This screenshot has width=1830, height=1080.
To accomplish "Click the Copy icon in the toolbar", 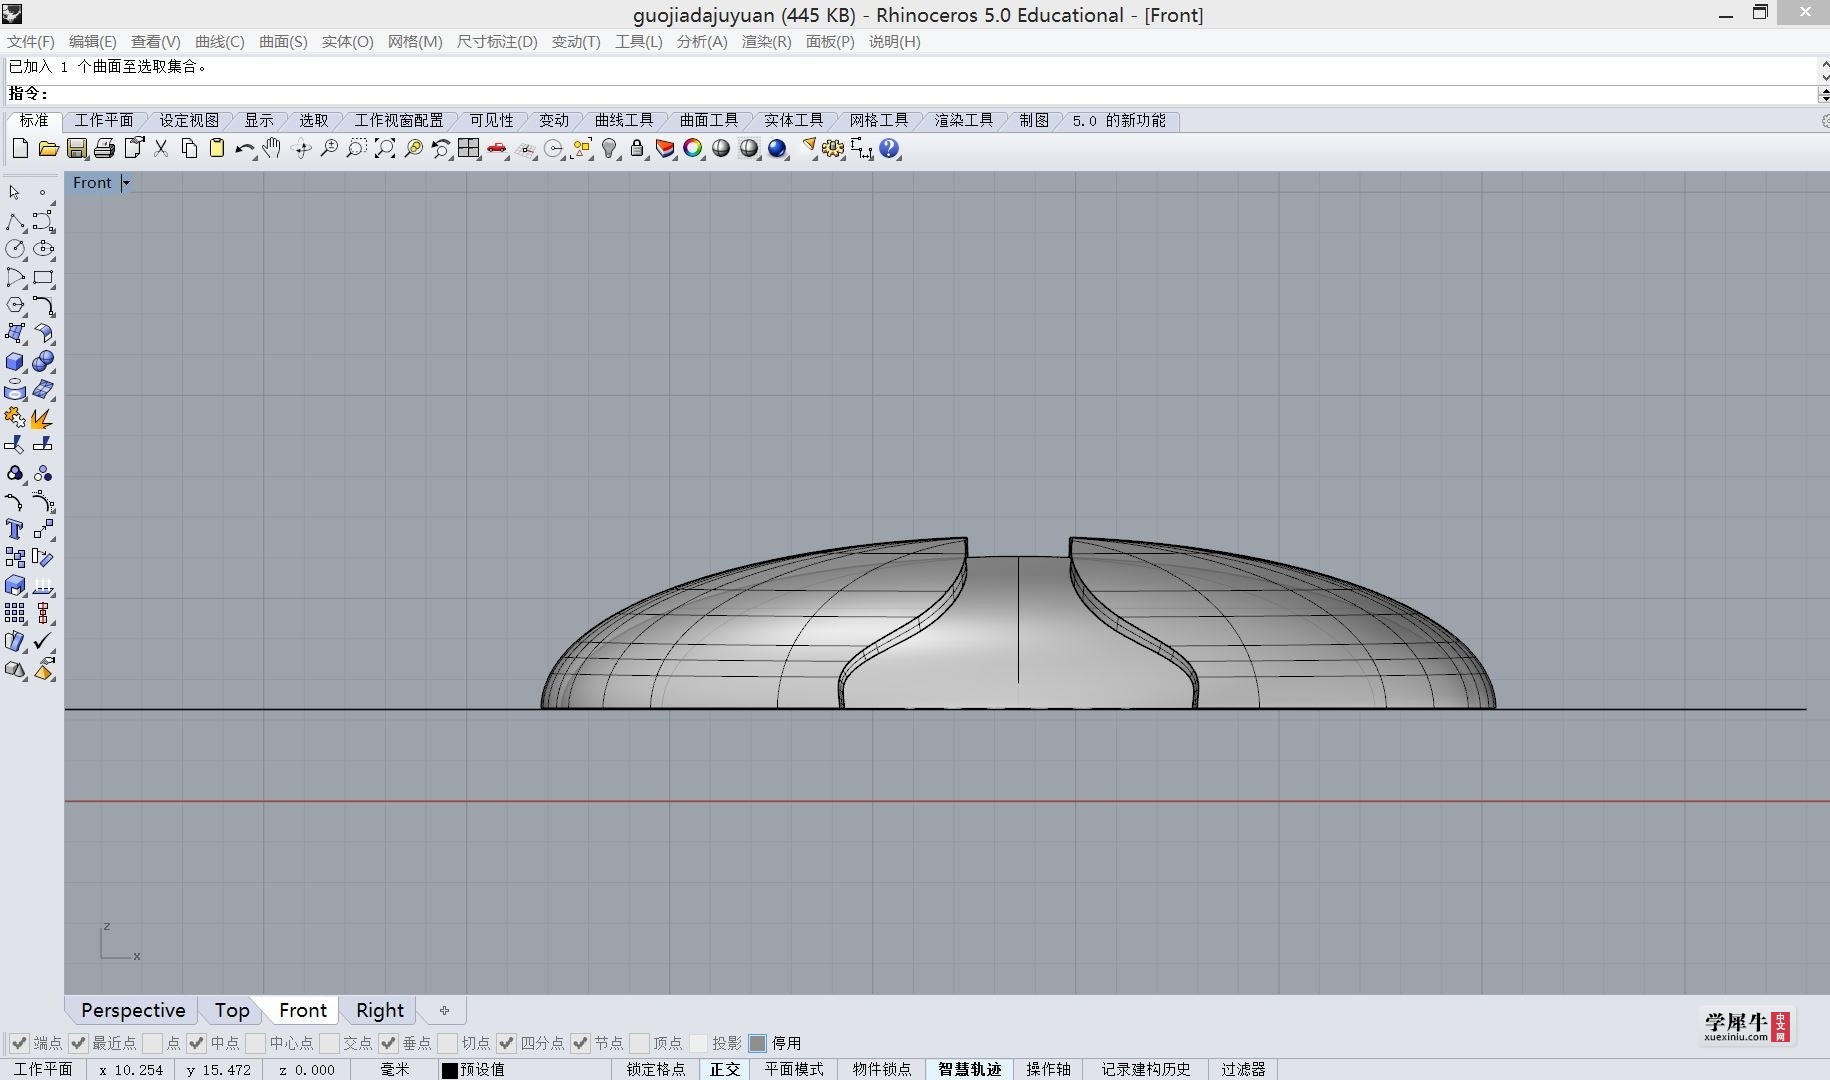I will [x=188, y=149].
